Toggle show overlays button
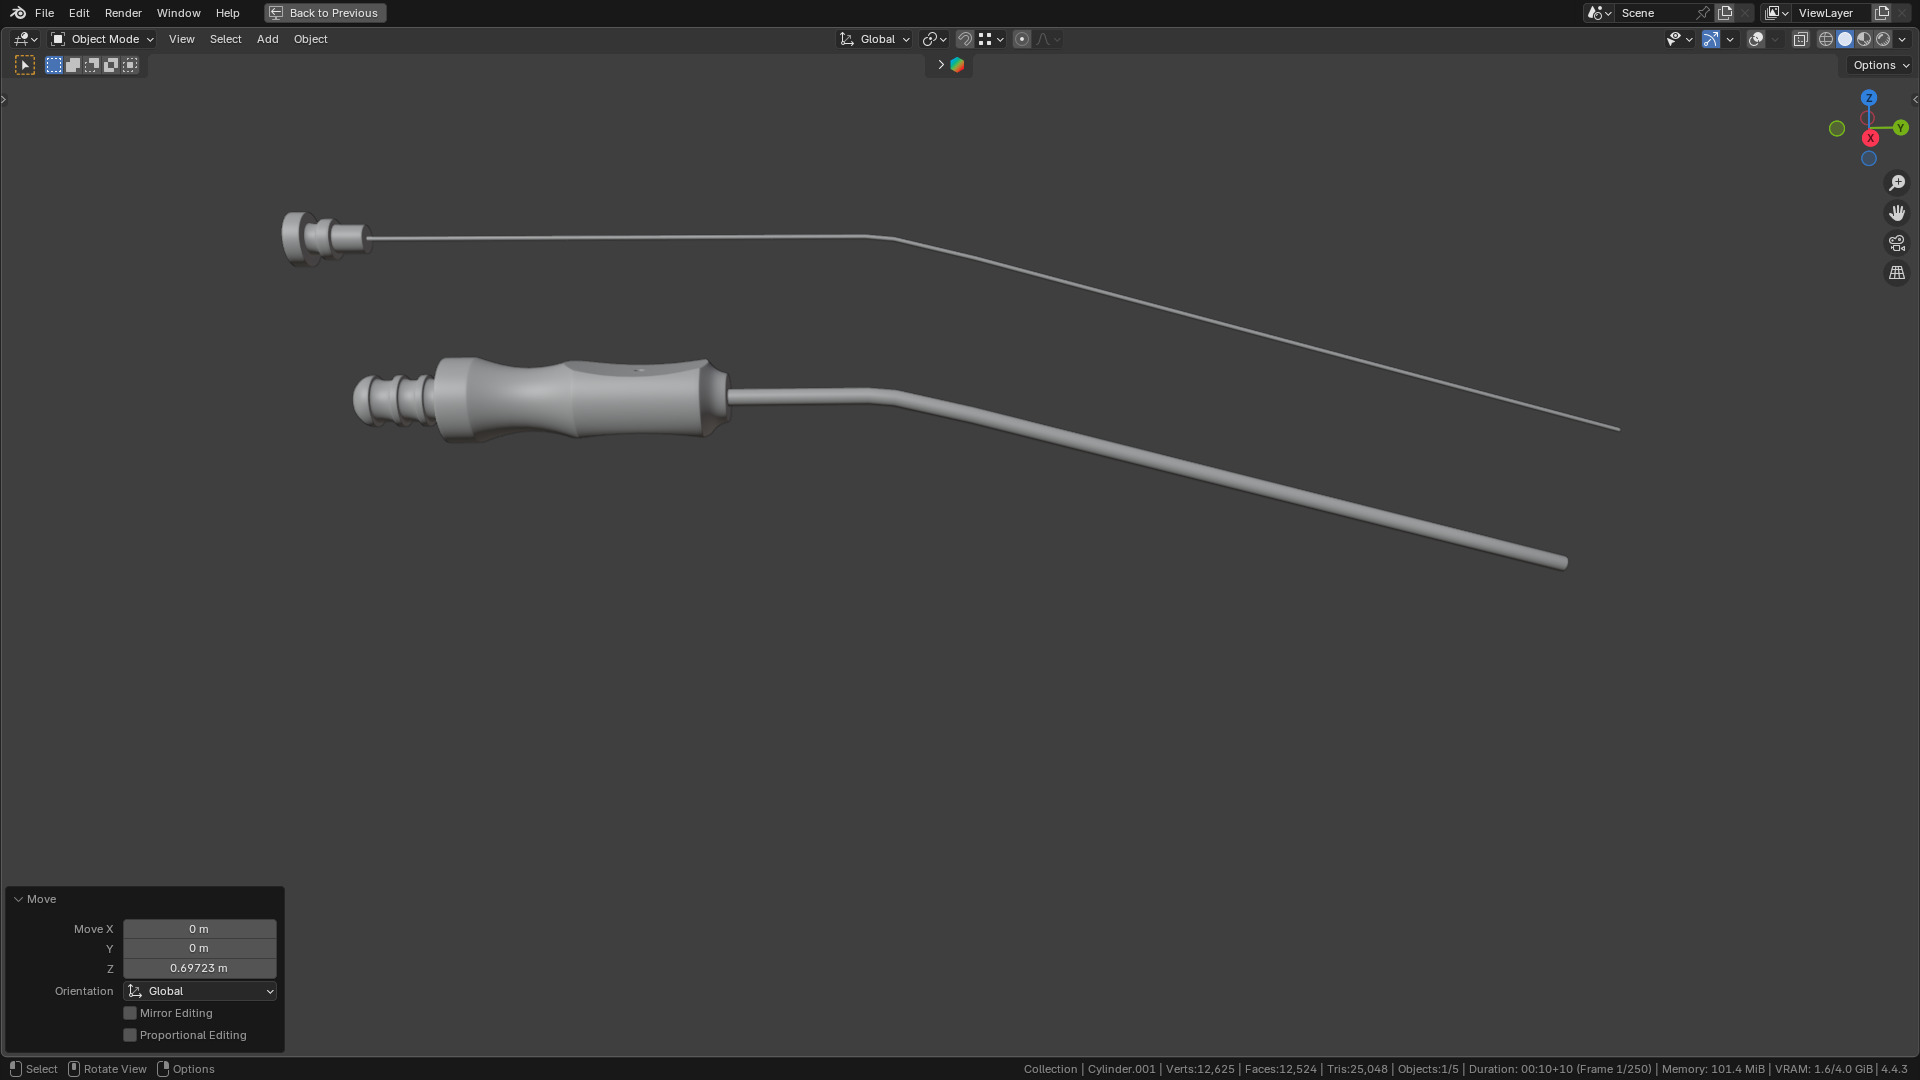1920x1080 pixels. [1755, 39]
